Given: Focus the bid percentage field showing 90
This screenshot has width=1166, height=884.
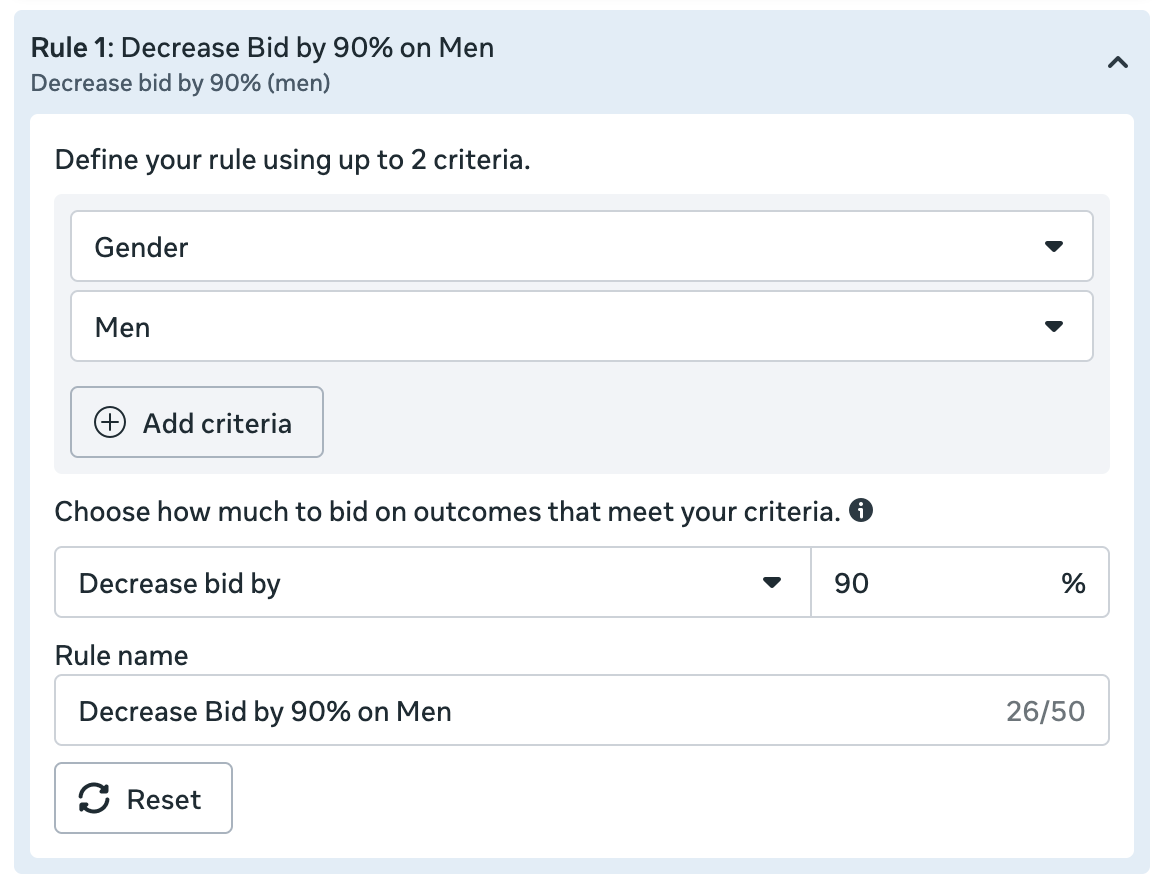Looking at the screenshot, I should pyautogui.click(x=930, y=582).
